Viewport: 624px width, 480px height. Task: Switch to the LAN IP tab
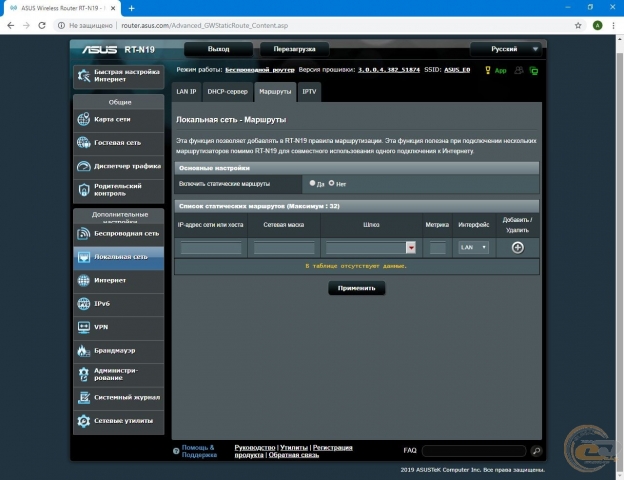186,92
